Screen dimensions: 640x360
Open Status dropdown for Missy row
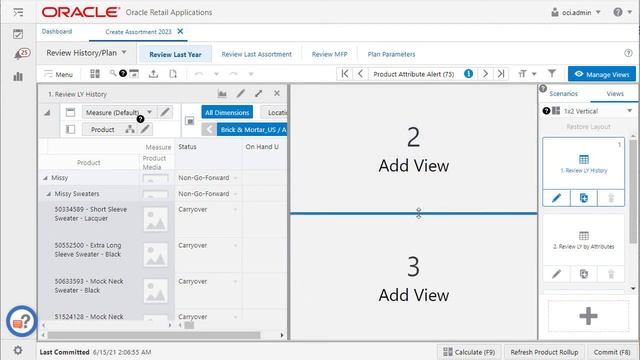tap(236, 178)
